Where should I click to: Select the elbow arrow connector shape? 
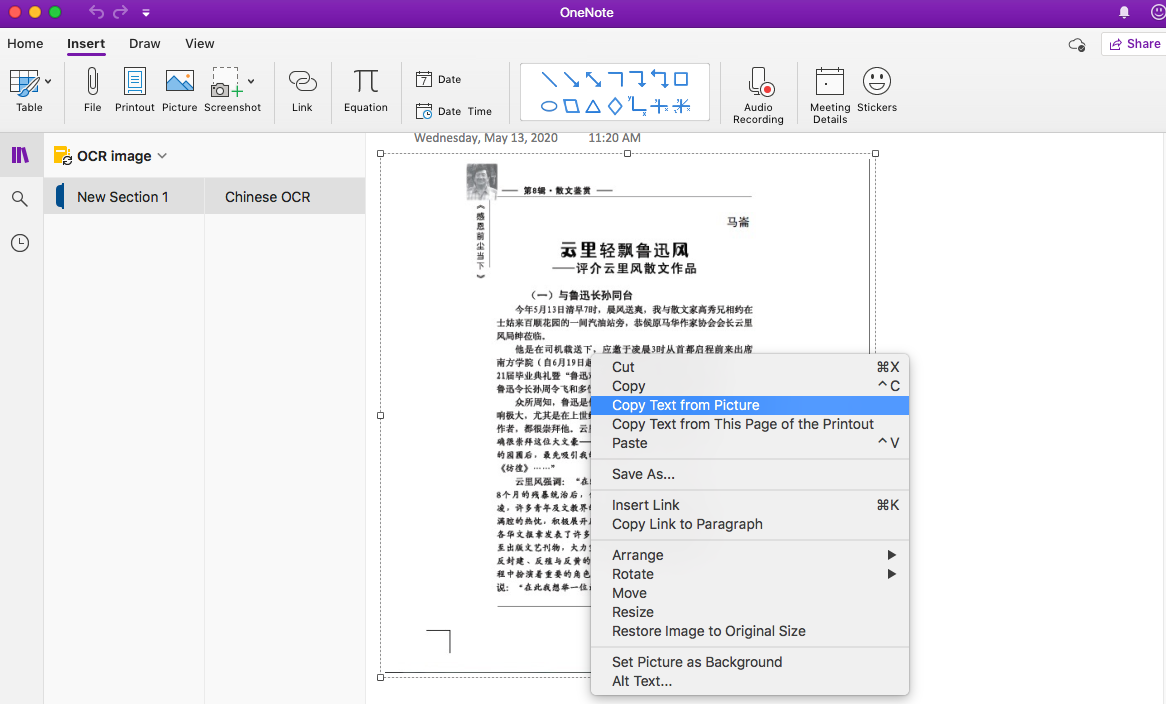tap(637, 80)
